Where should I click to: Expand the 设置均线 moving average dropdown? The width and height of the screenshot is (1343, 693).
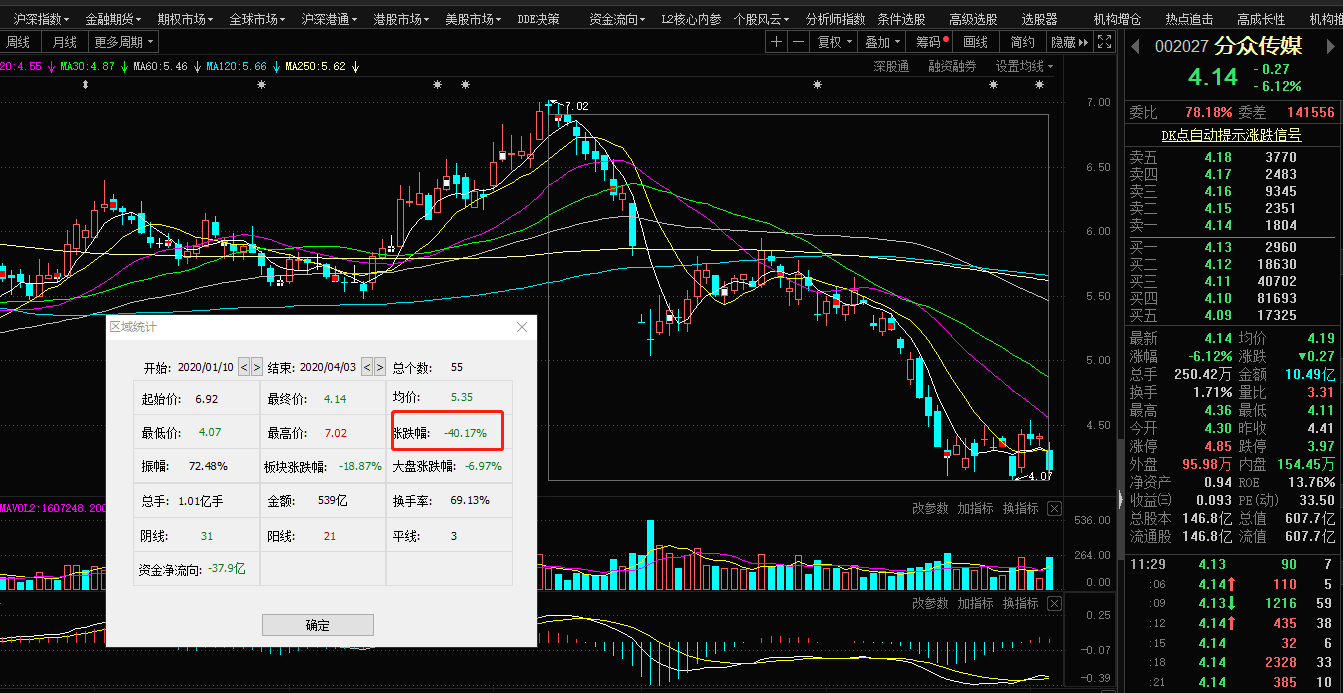tap(1023, 65)
